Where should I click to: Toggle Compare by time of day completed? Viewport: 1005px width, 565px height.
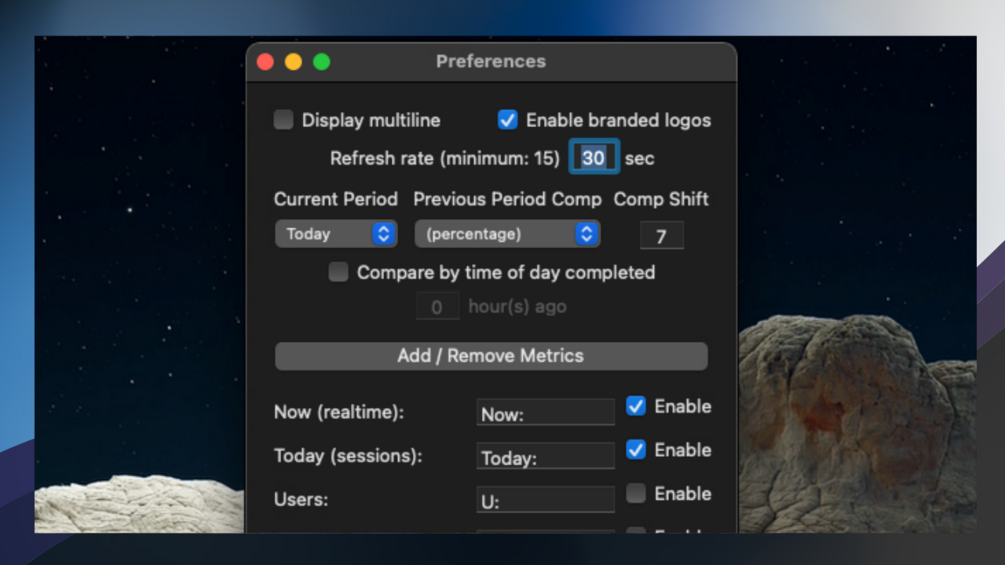[338, 272]
